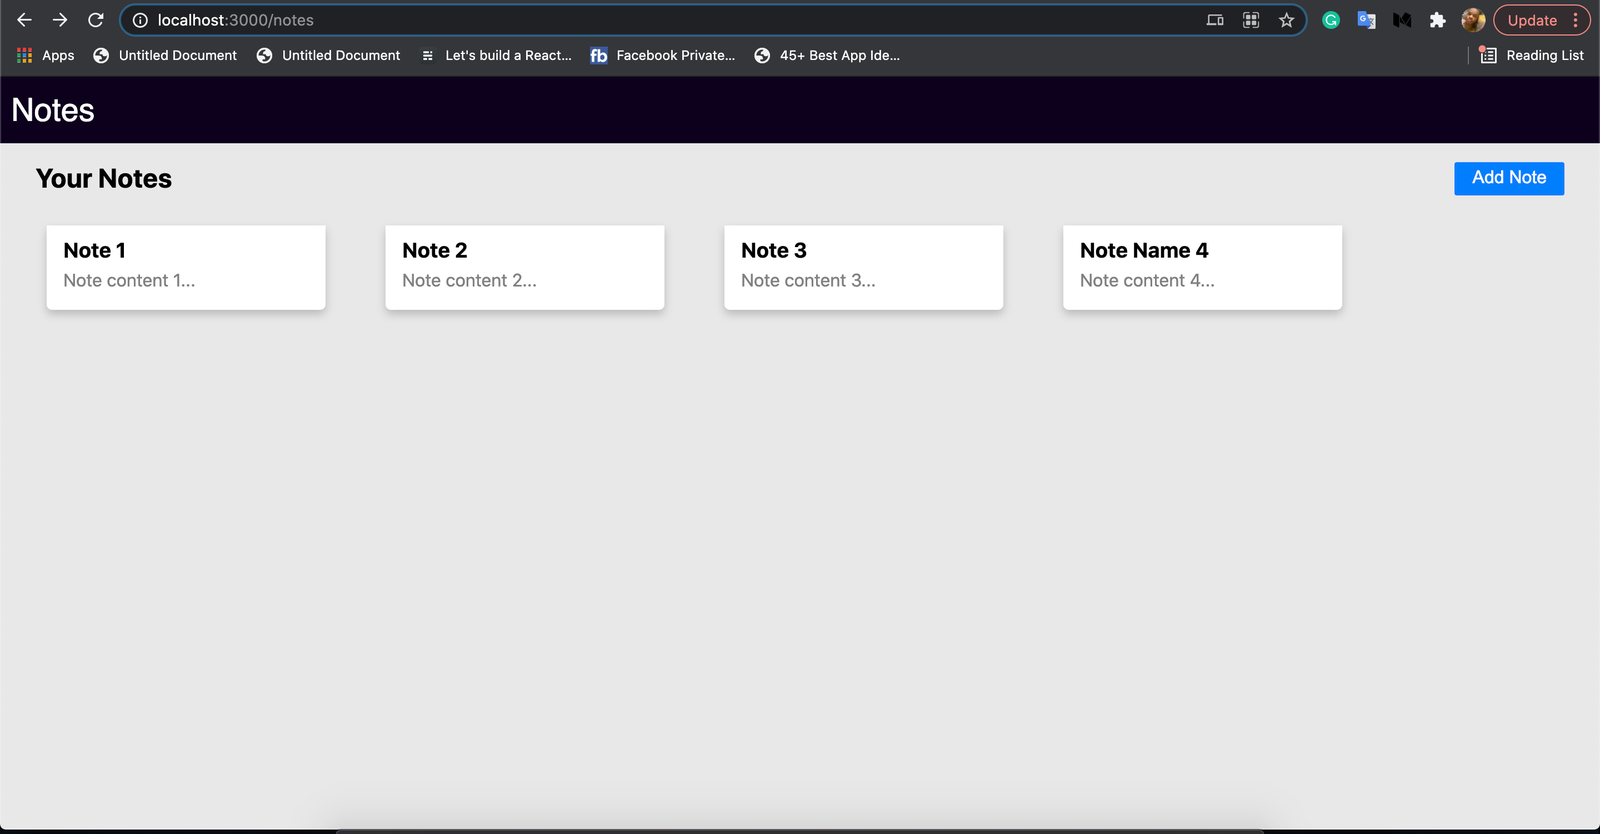1600x834 pixels.
Task: Open the Google Translate extension icon
Action: (1366, 20)
